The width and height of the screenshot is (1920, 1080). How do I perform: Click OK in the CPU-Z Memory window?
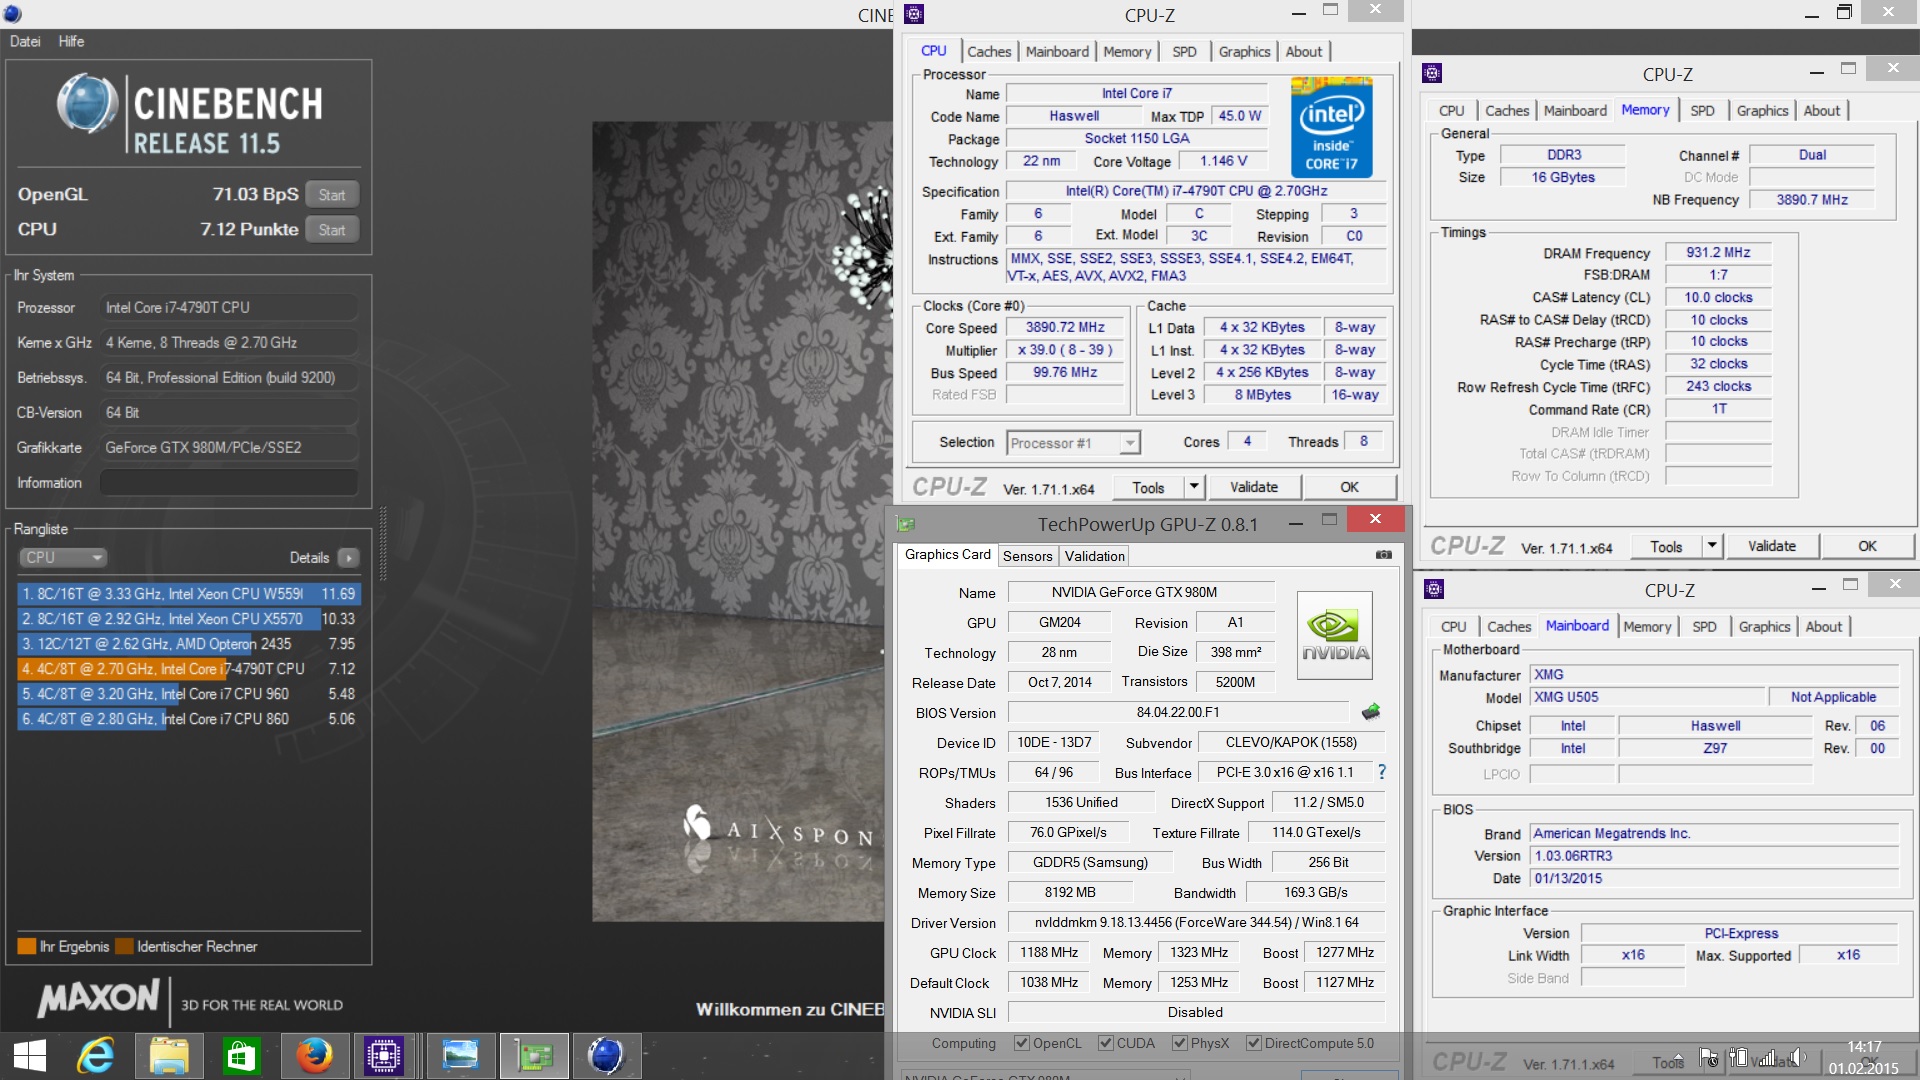click(1867, 546)
